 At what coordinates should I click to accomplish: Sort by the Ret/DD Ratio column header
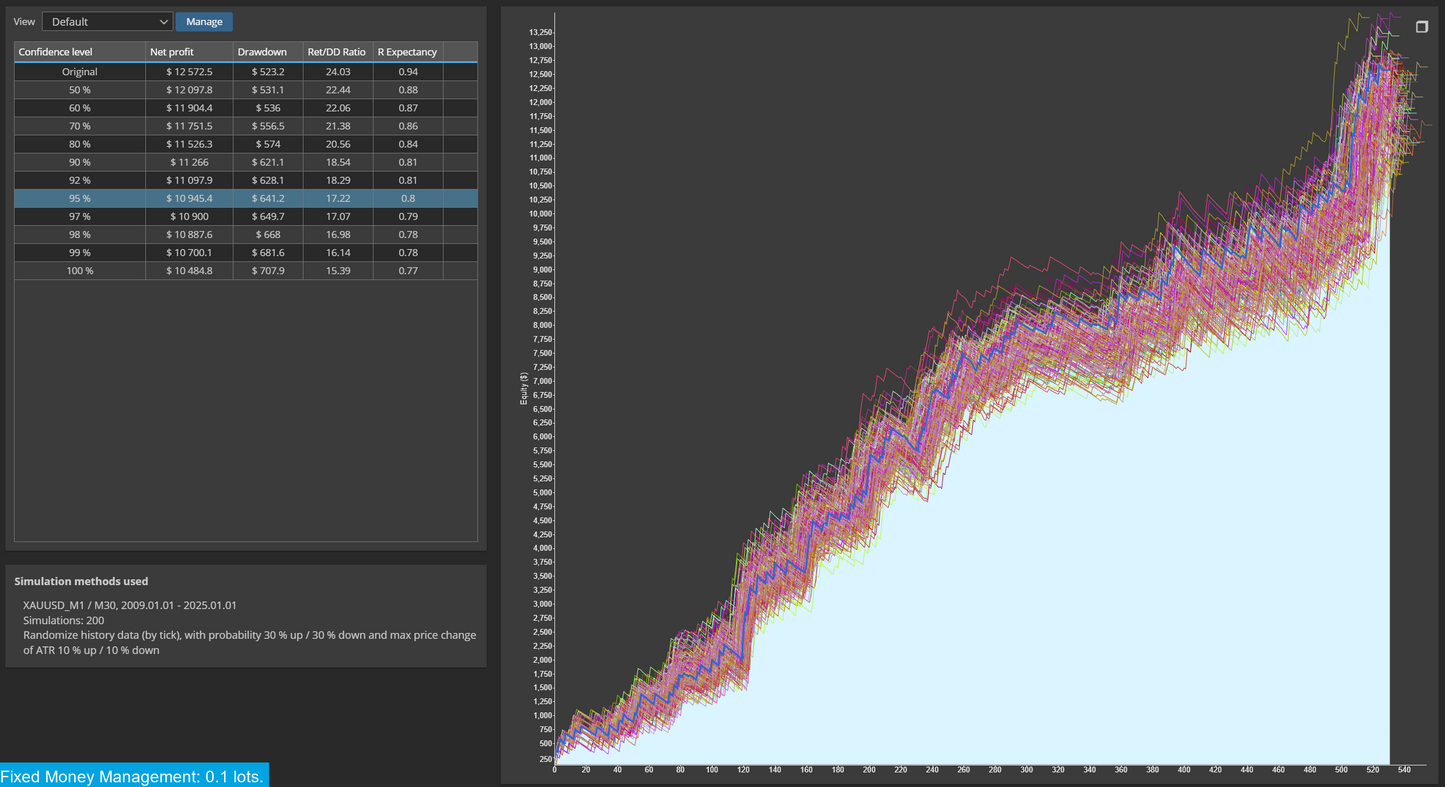coord(338,52)
